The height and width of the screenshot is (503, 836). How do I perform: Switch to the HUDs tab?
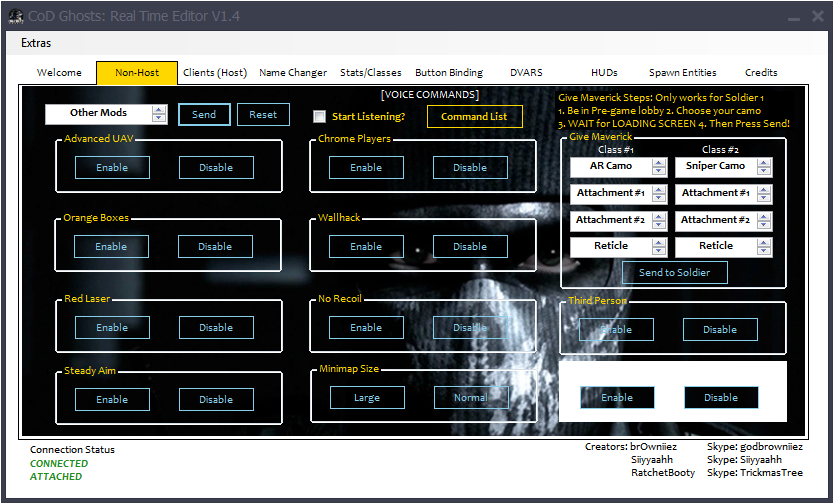[x=604, y=73]
